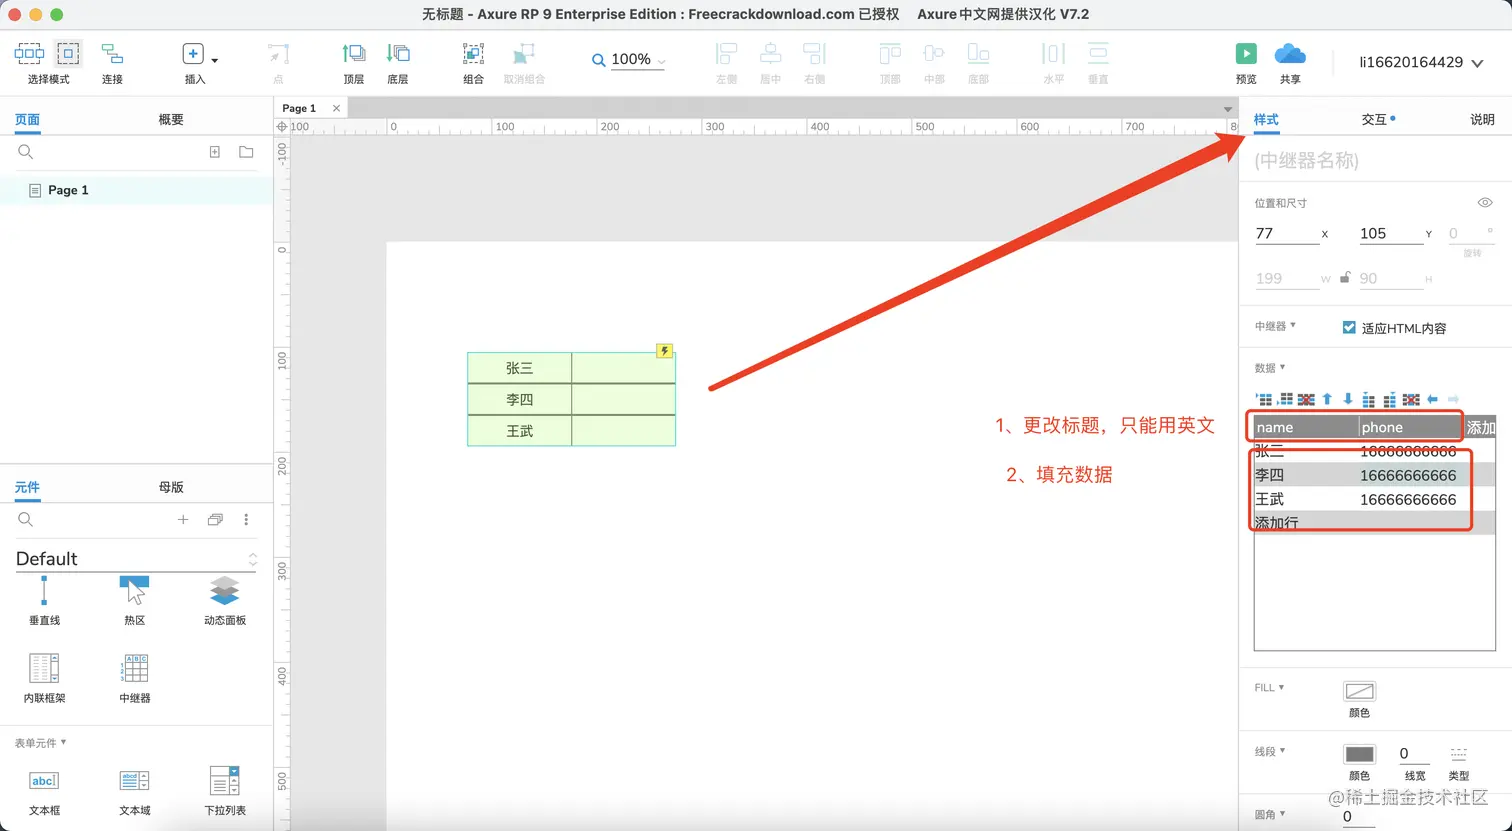Click the add folder icon in Pages panel

246,152
